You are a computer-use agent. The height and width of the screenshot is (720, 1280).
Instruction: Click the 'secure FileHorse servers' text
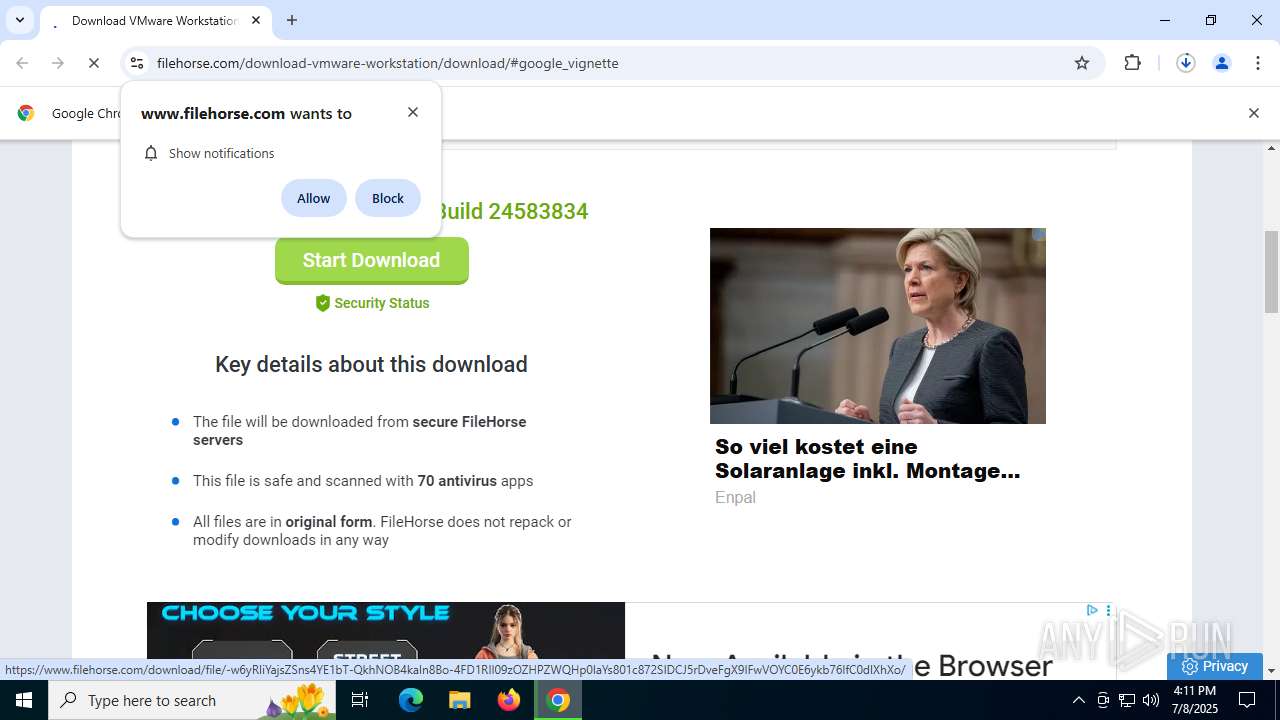(360, 431)
